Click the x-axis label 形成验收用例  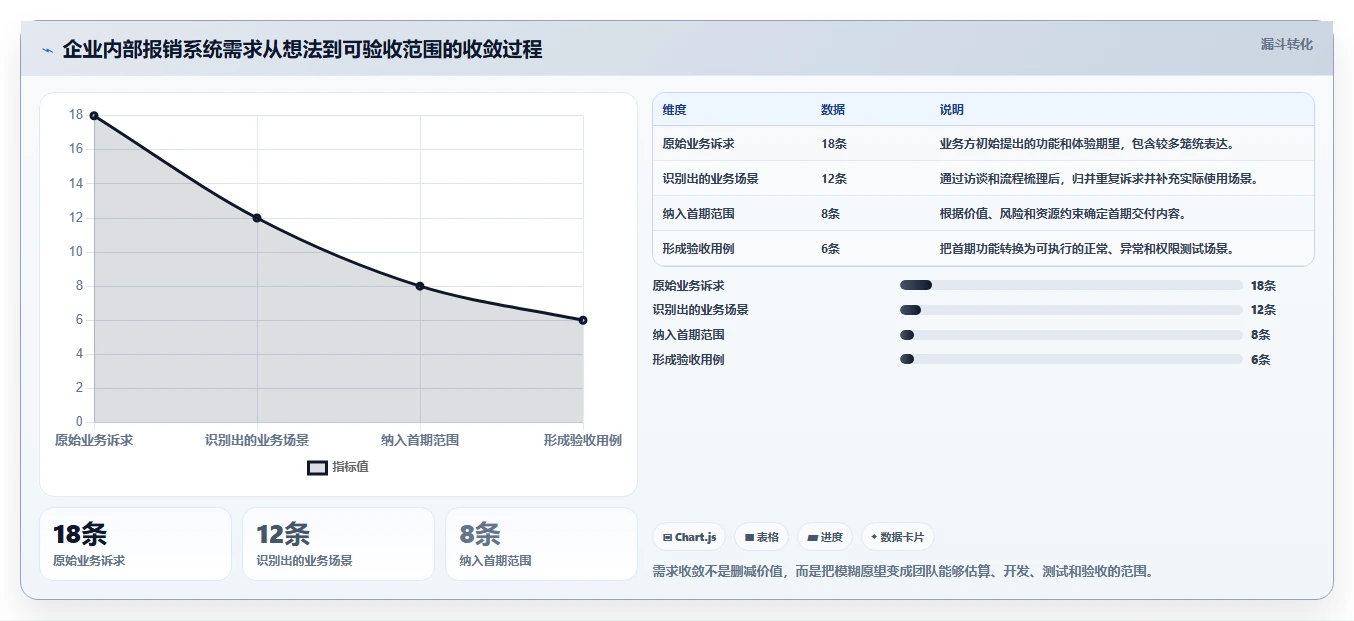583,440
